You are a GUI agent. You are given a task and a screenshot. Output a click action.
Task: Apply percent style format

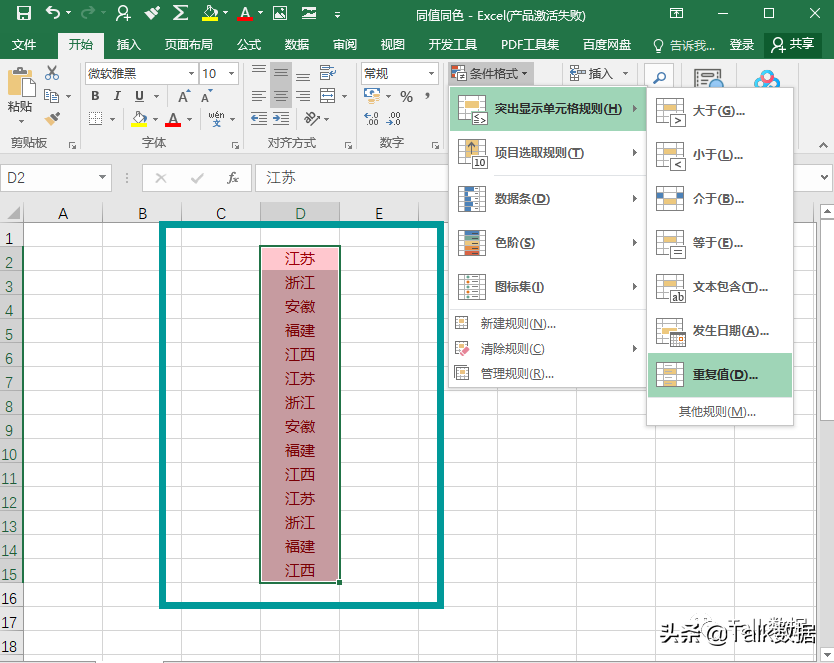(x=406, y=97)
